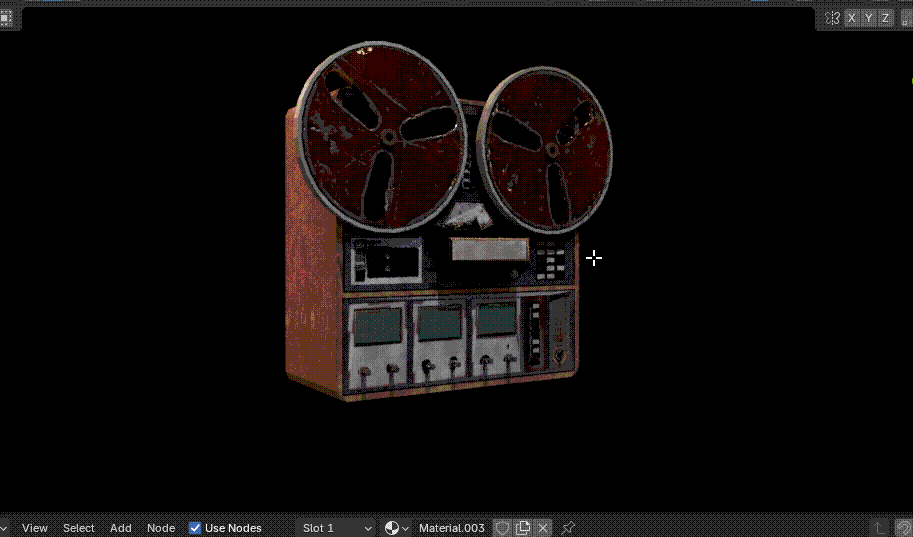This screenshot has width=913, height=537.
Task: Toggle Z axis mirror
Action: point(886,18)
